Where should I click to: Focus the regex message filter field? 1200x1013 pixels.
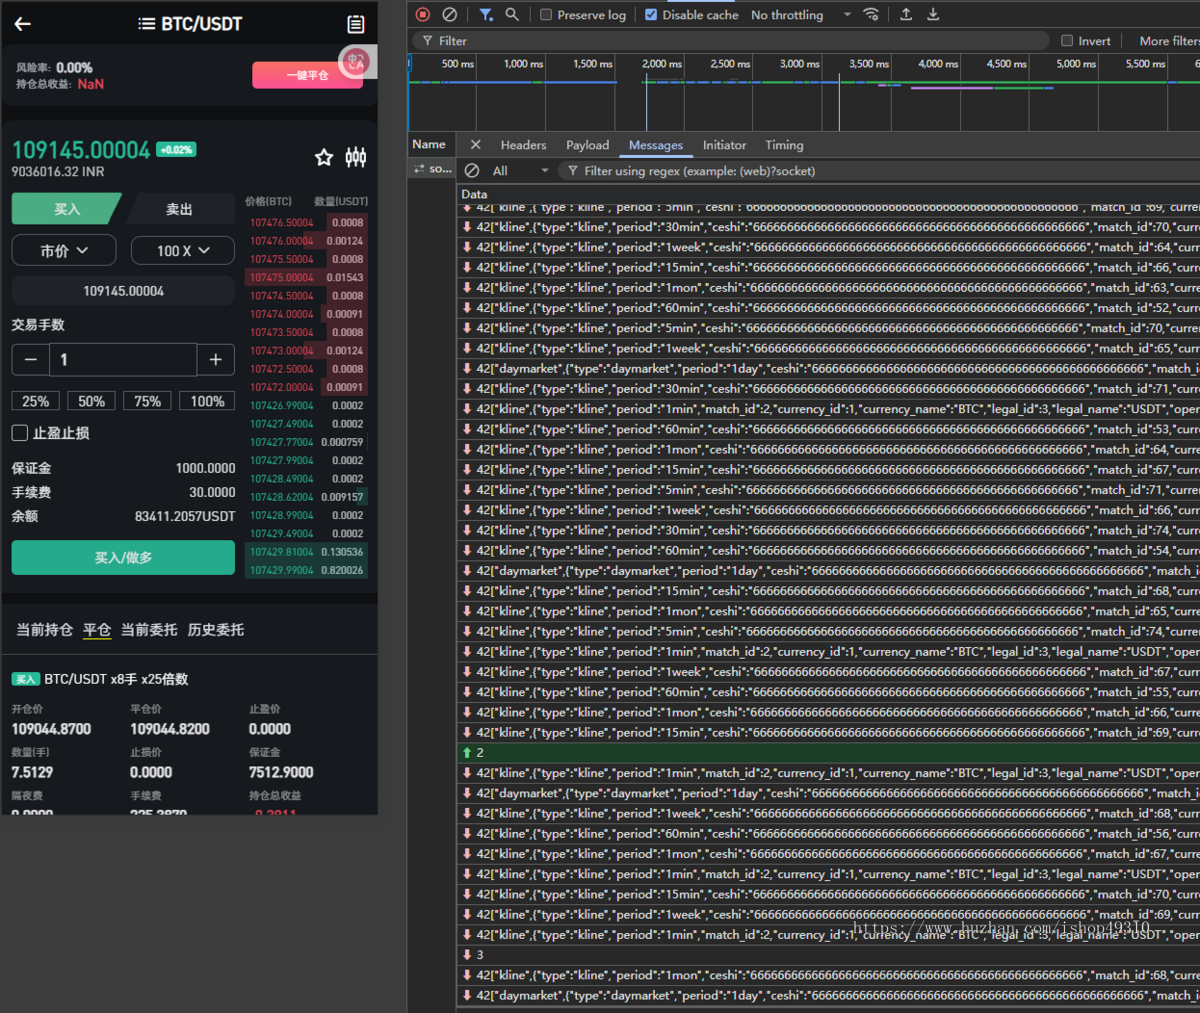[x=880, y=171]
